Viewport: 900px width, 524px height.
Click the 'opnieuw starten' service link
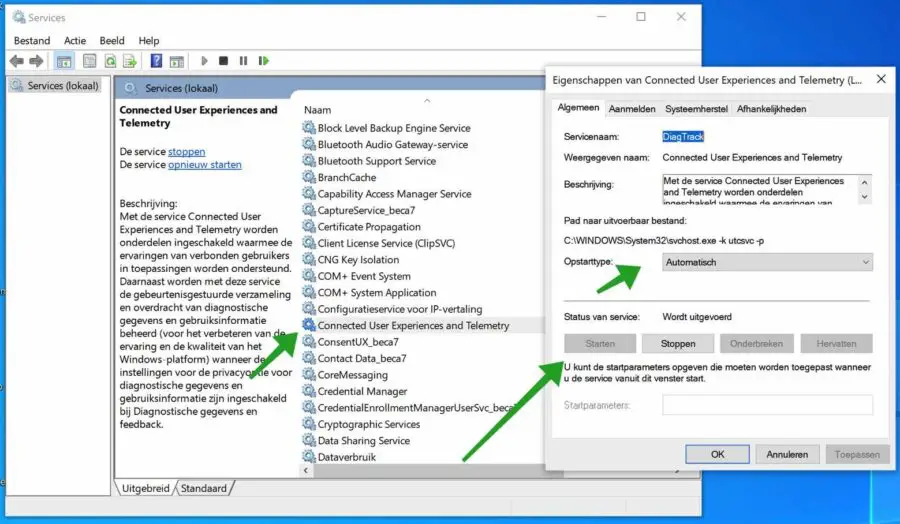coord(204,165)
